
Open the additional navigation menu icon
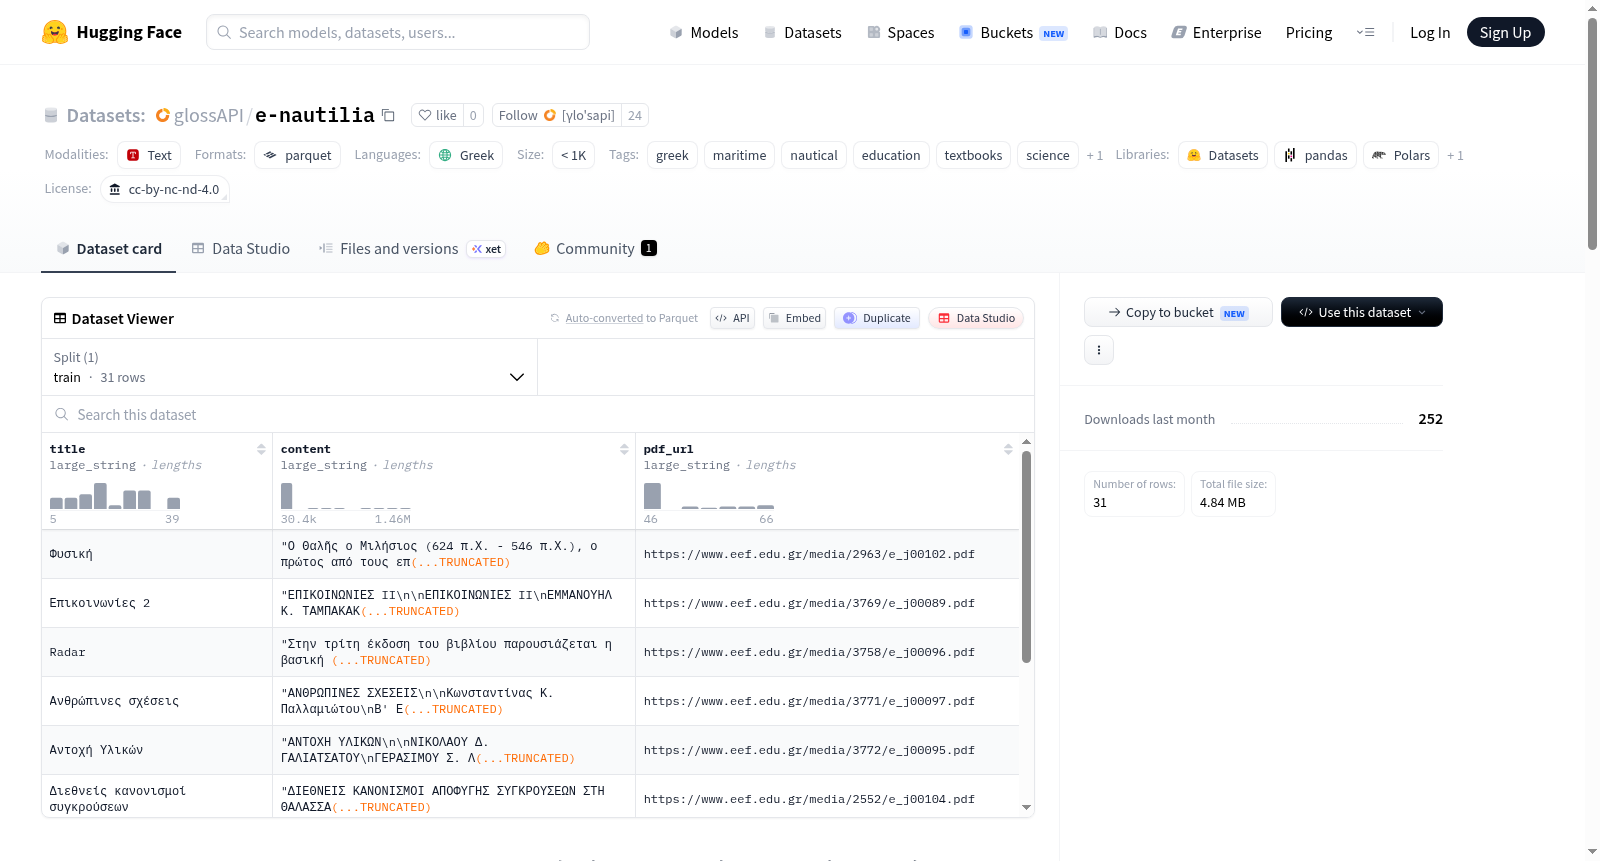[1365, 32]
